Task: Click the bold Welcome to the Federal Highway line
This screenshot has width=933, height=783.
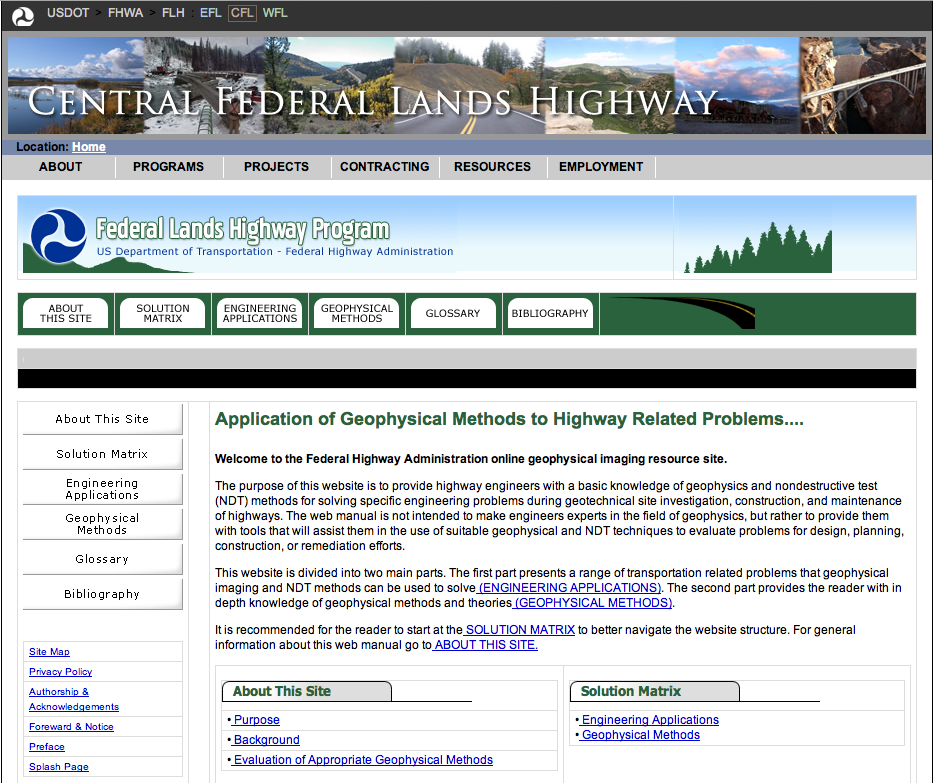Action: pyautogui.click(x=471, y=459)
